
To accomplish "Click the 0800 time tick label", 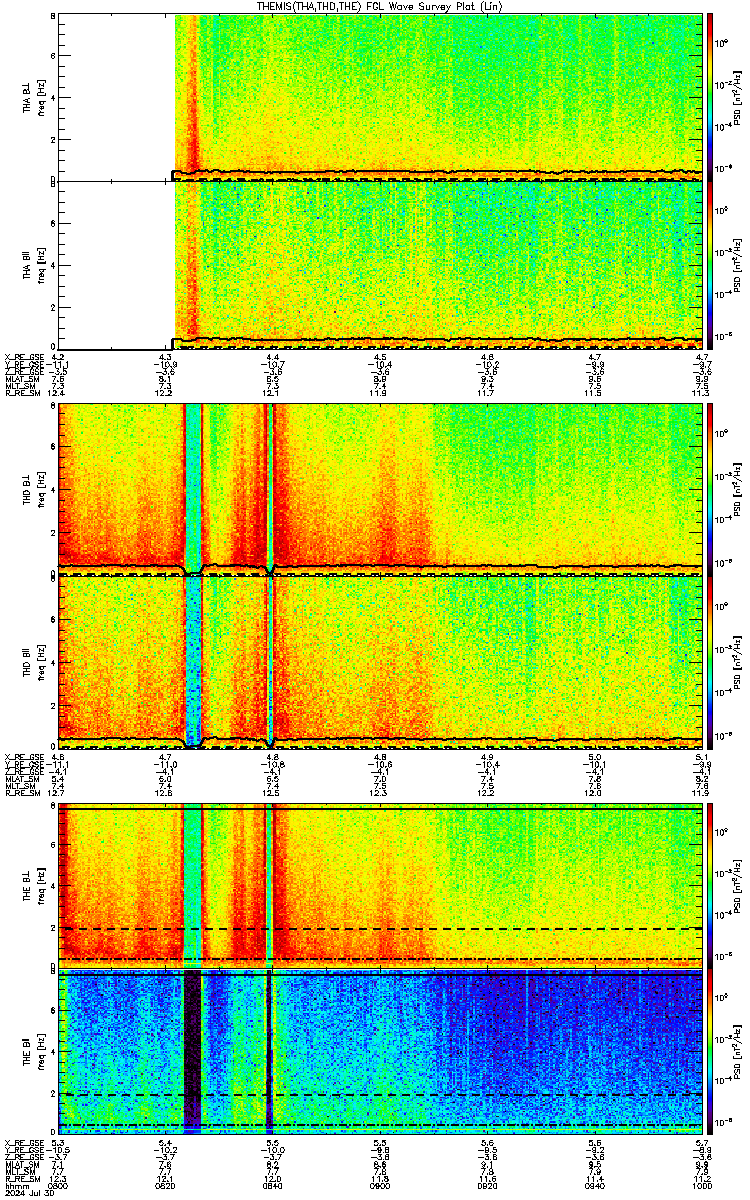I will click(58, 1185).
